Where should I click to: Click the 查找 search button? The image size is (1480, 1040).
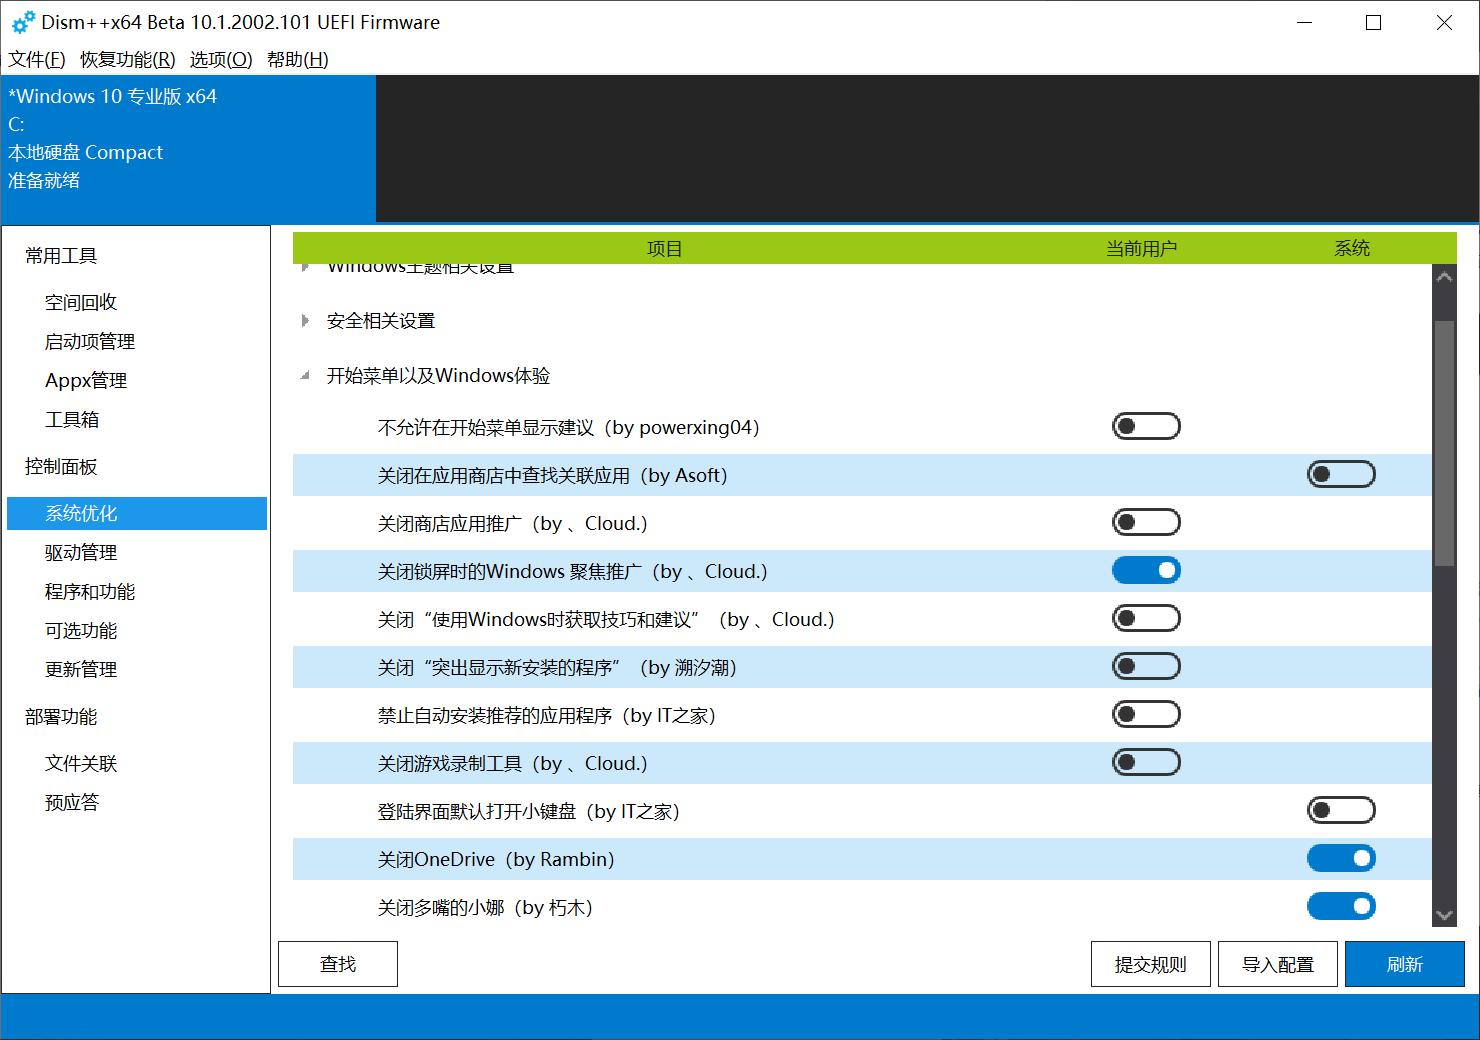click(337, 963)
